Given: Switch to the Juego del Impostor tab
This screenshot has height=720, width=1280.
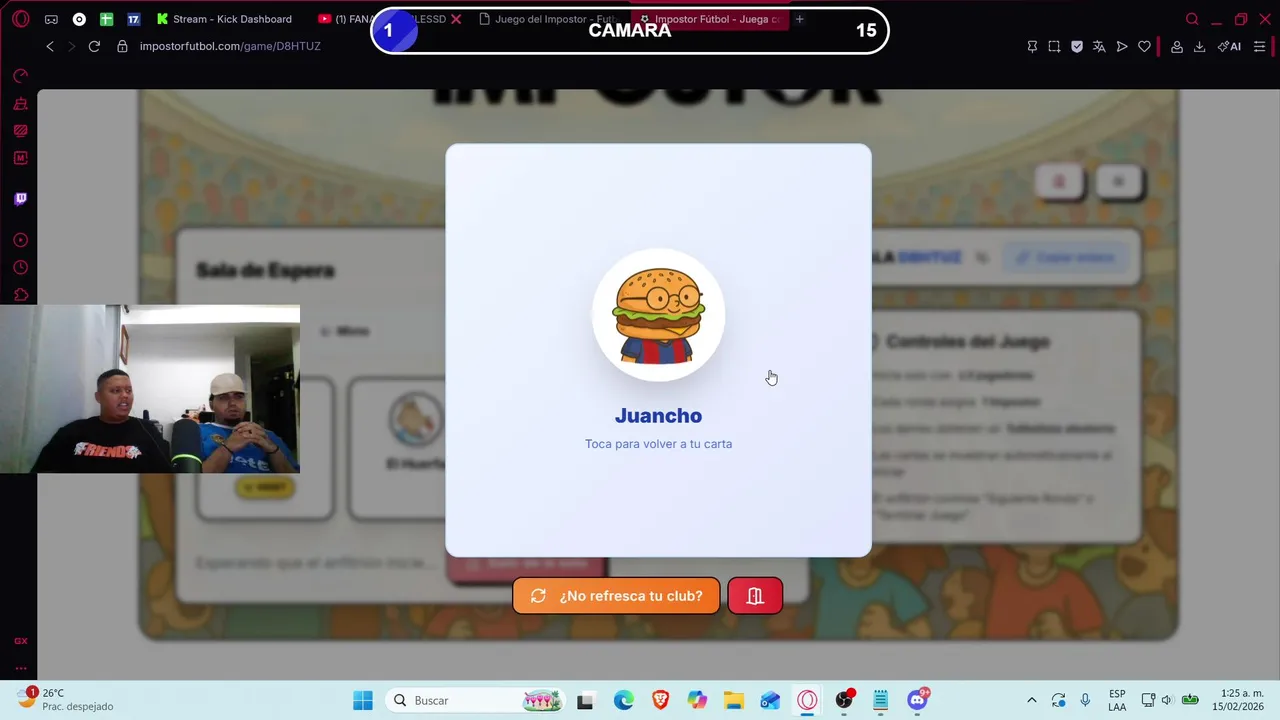Looking at the screenshot, I should tap(548, 19).
